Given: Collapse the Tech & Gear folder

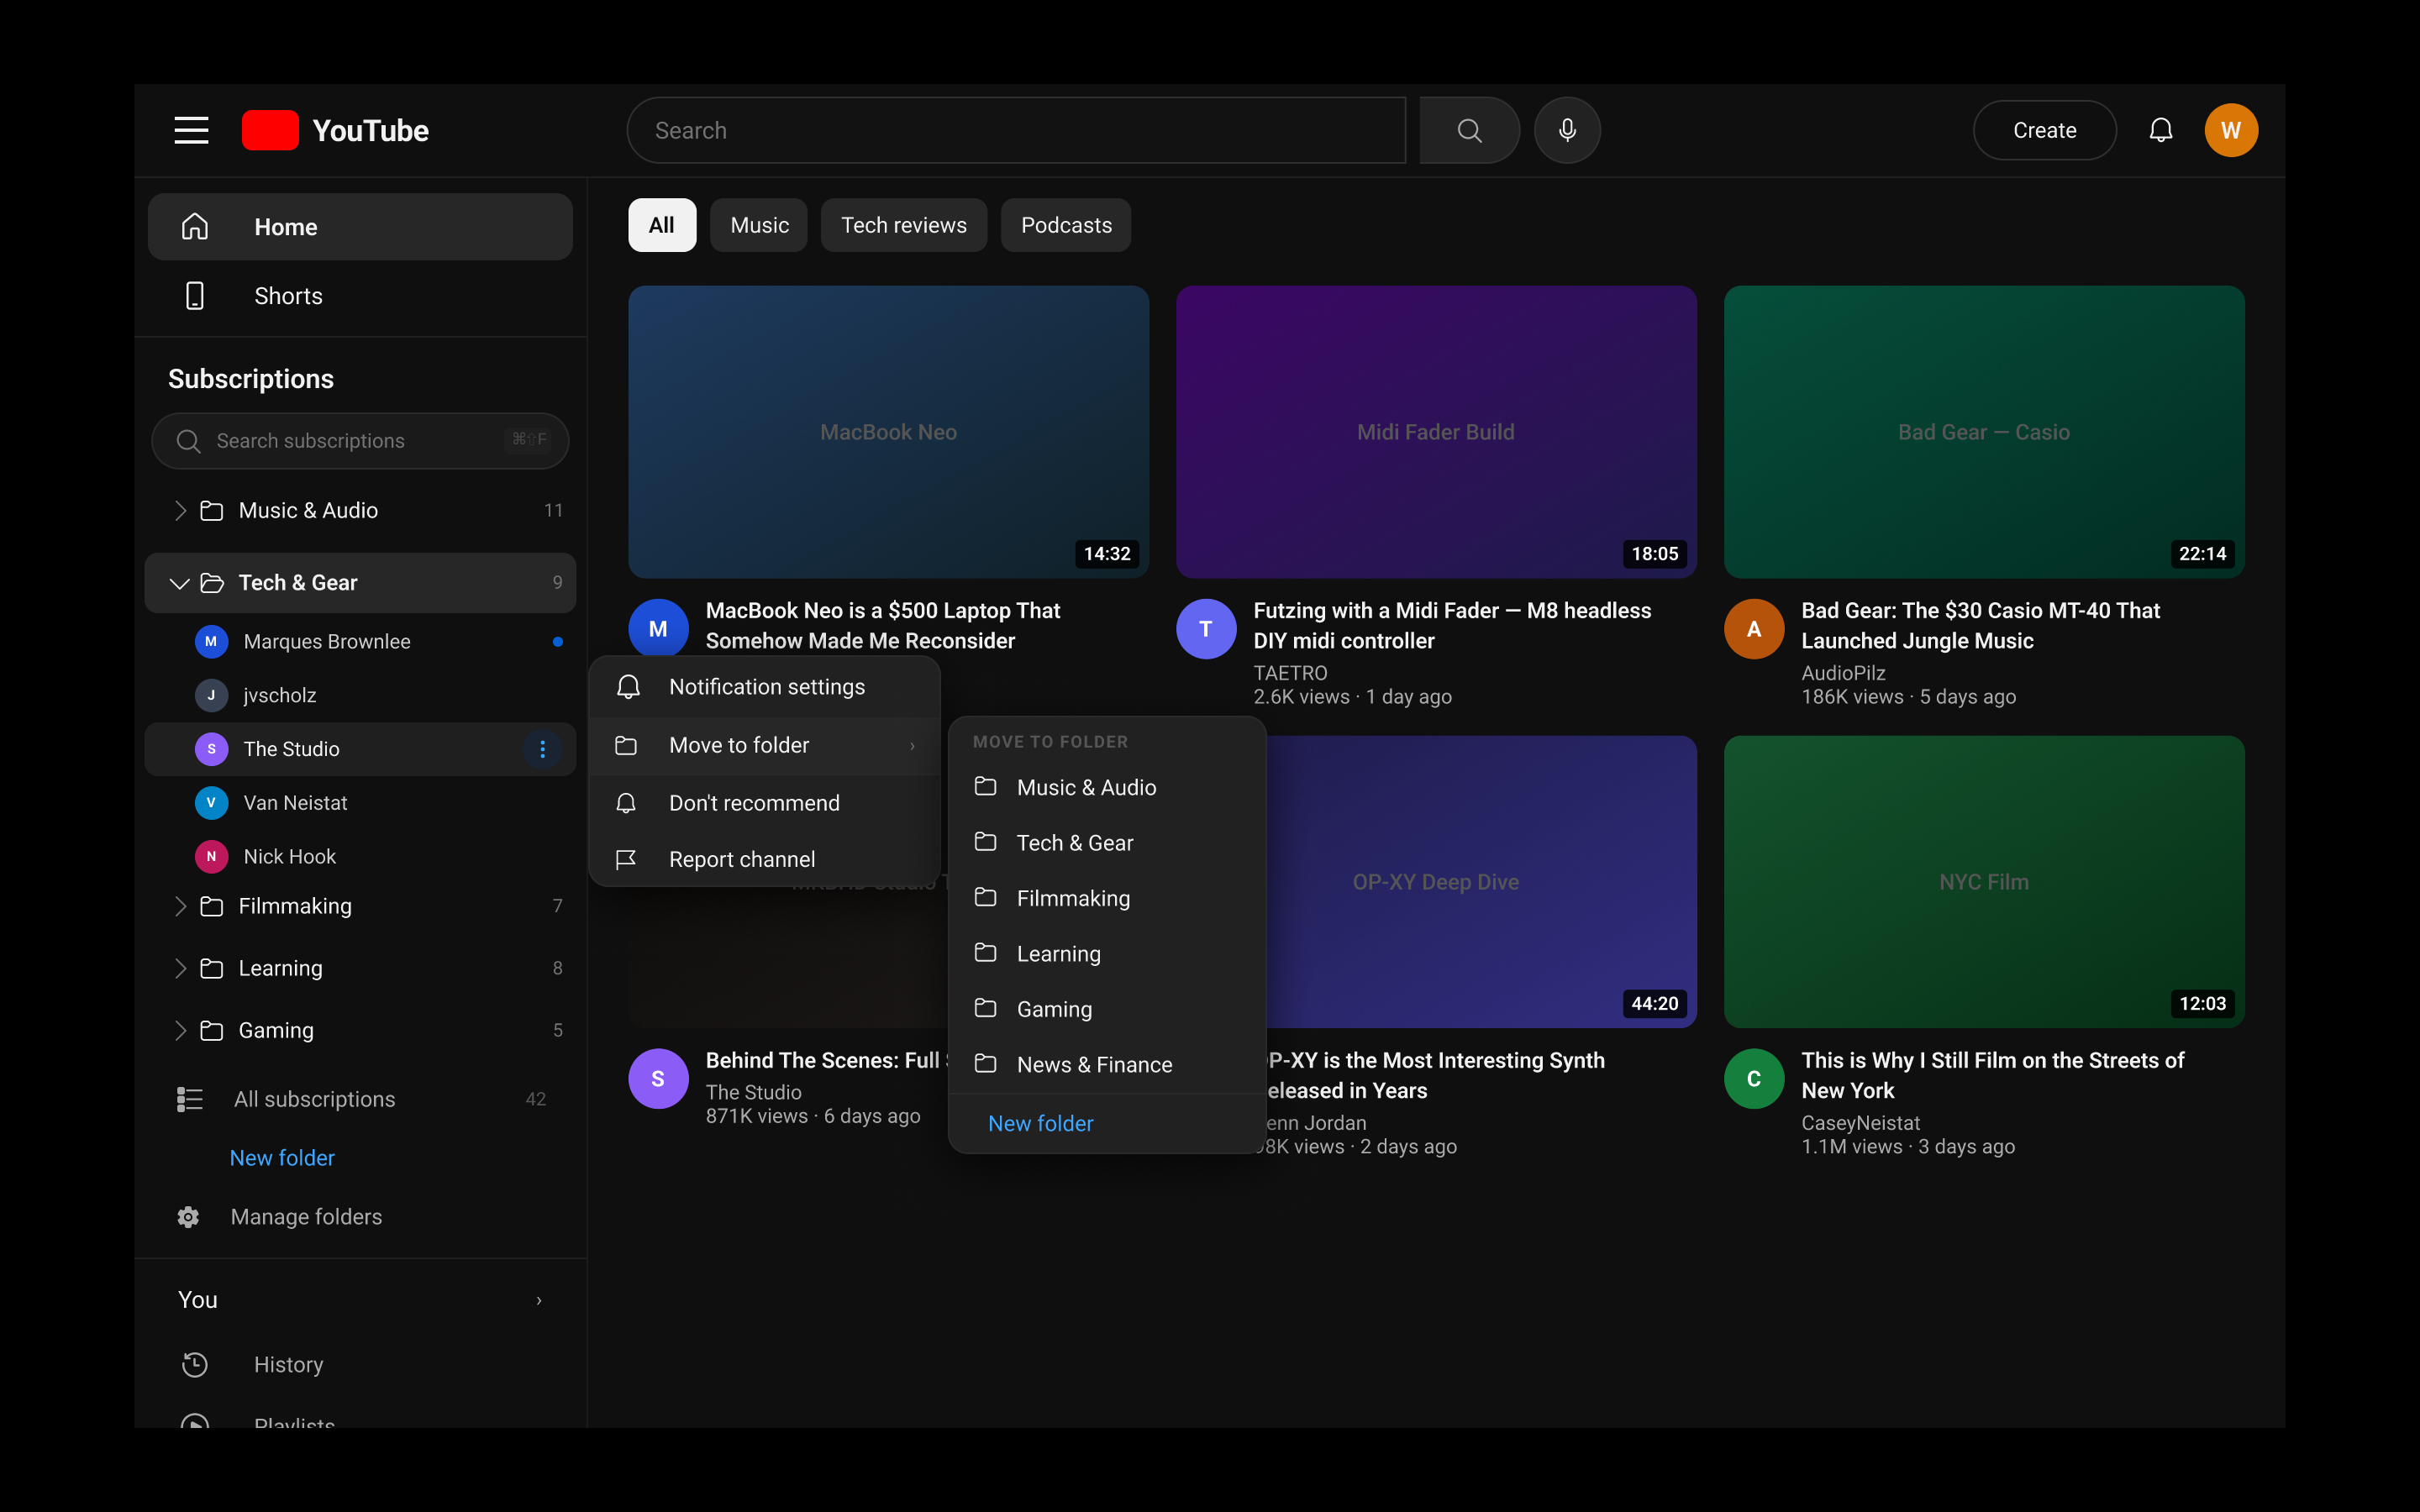Looking at the screenshot, I should click(x=180, y=583).
